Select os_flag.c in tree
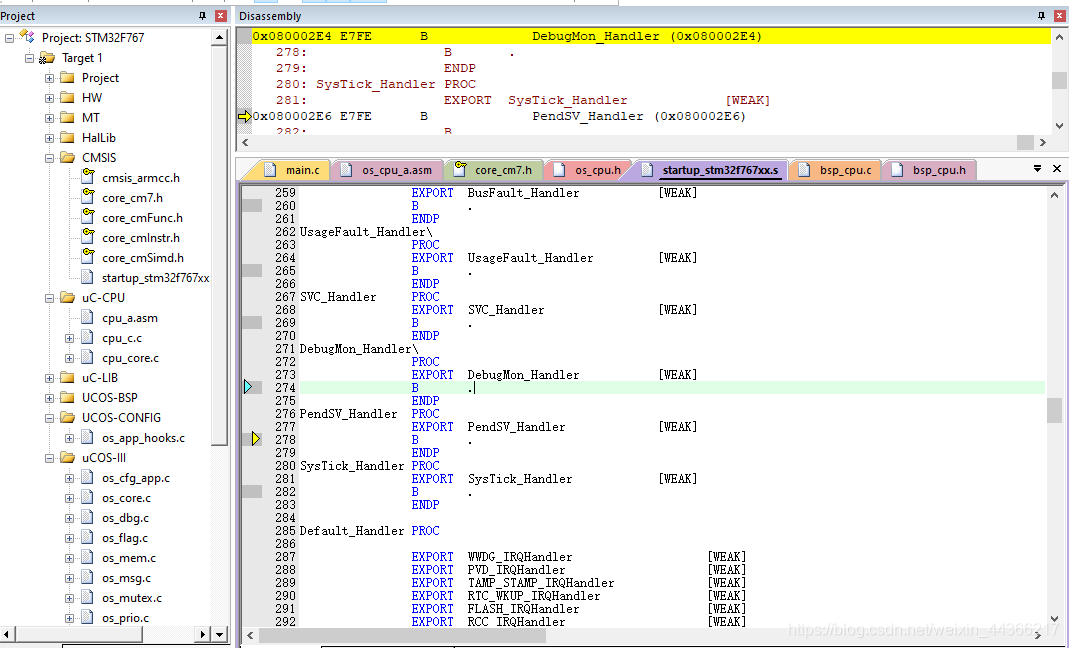This screenshot has height=648, width=1069. (x=125, y=538)
